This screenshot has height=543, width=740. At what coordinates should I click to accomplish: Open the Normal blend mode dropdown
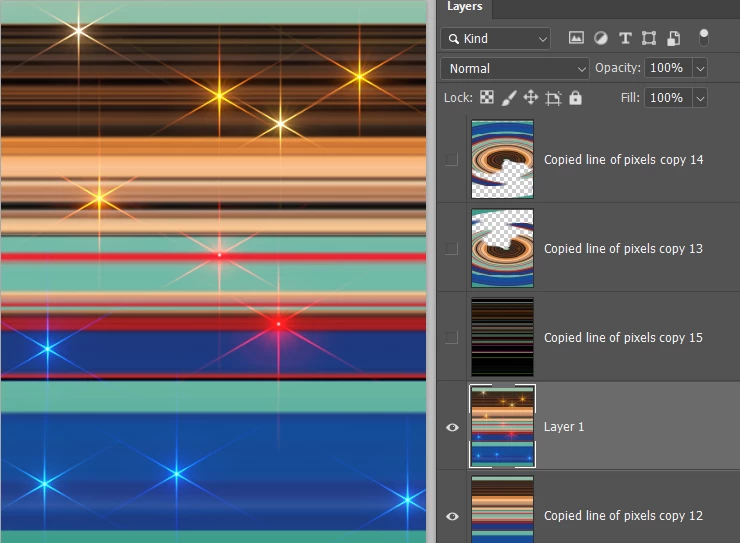pos(514,68)
